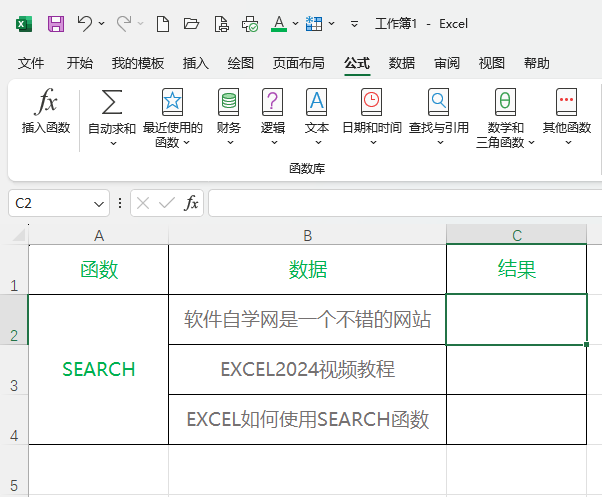Select row 3 header

14,370
